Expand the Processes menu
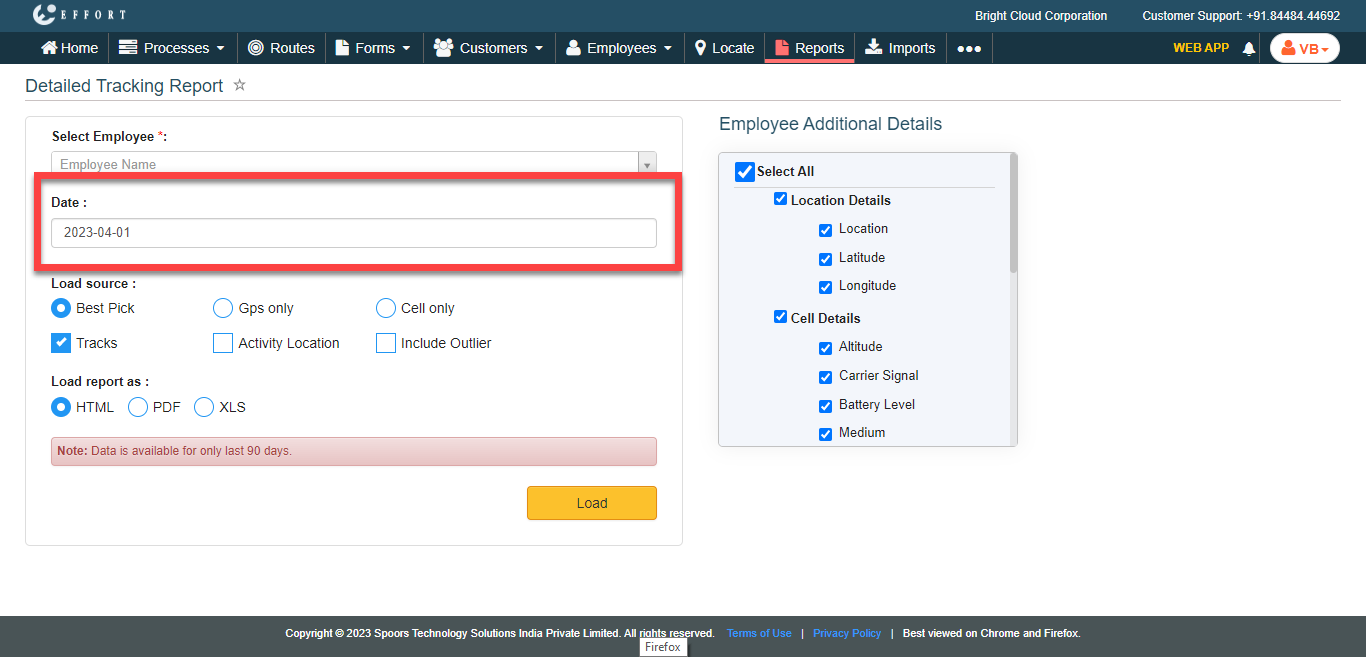The height and width of the screenshot is (657, 1366). tap(172, 48)
